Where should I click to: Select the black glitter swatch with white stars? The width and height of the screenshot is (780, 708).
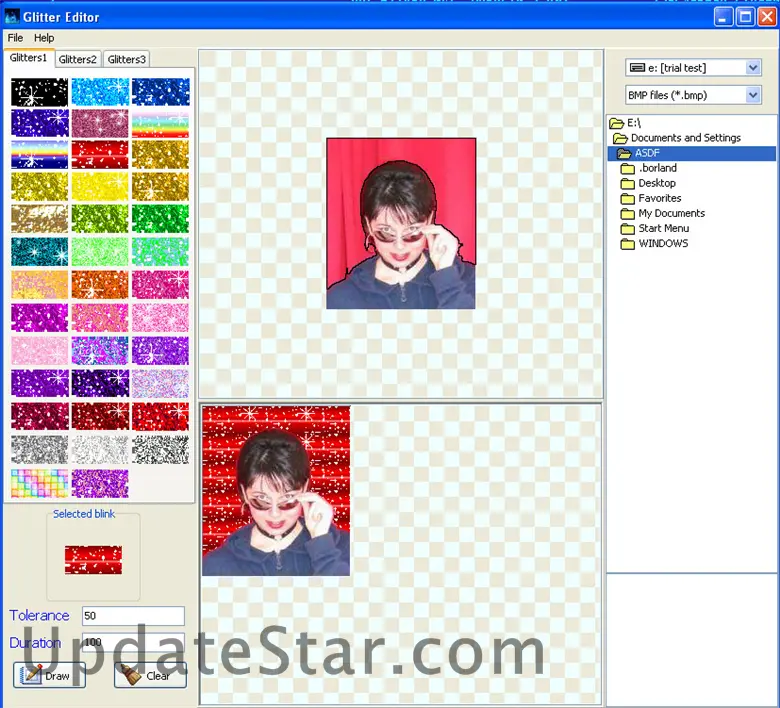(x=40, y=92)
